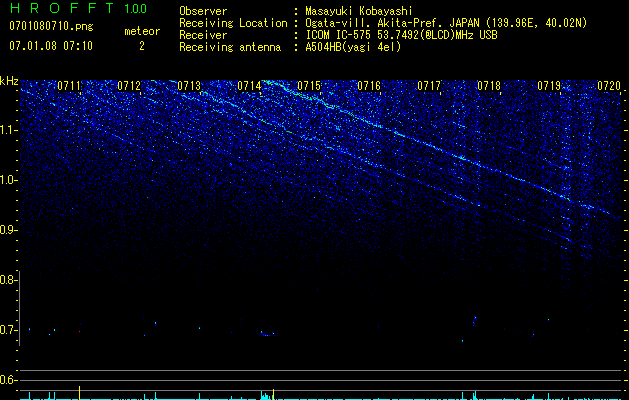Click the 1.1 kHz axis label
This screenshot has width=629, height=400.
[9, 130]
